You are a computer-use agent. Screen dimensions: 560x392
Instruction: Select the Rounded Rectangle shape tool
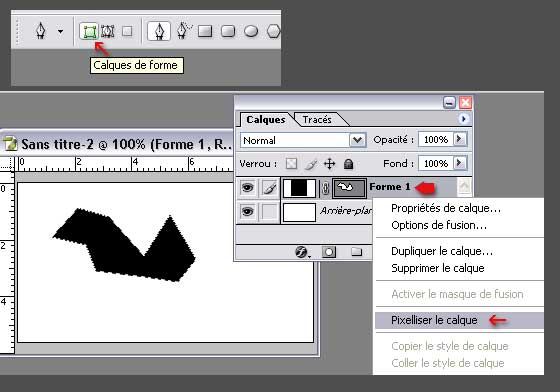tap(228, 31)
